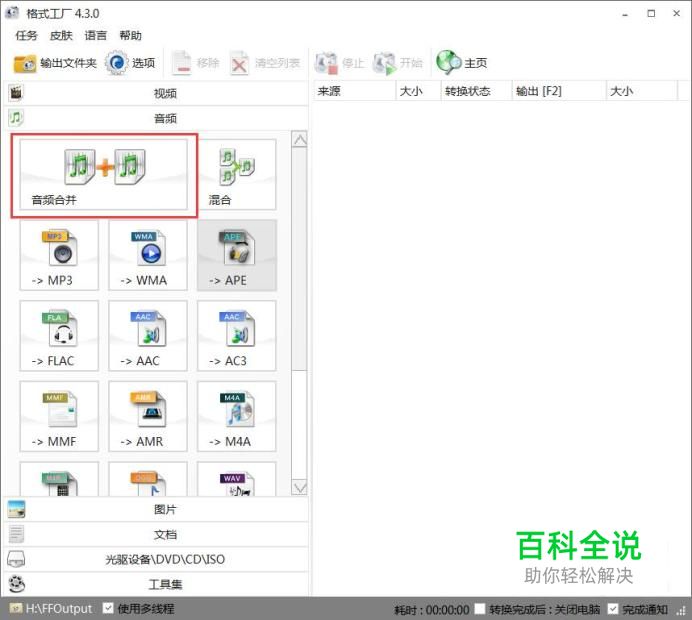Click the 输出 [F2] column header
The image size is (692, 620).
point(559,91)
